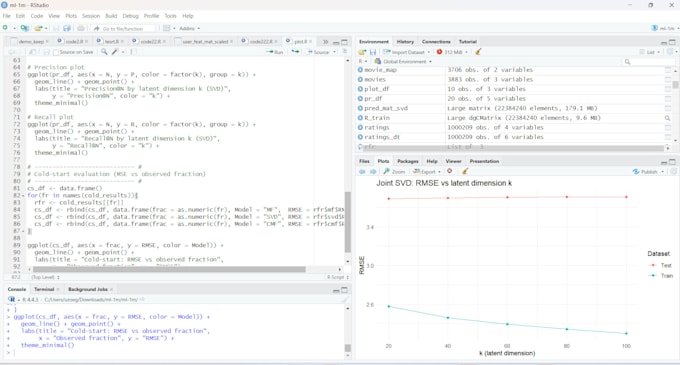Click the code tools magic wand icon

point(114,52)
